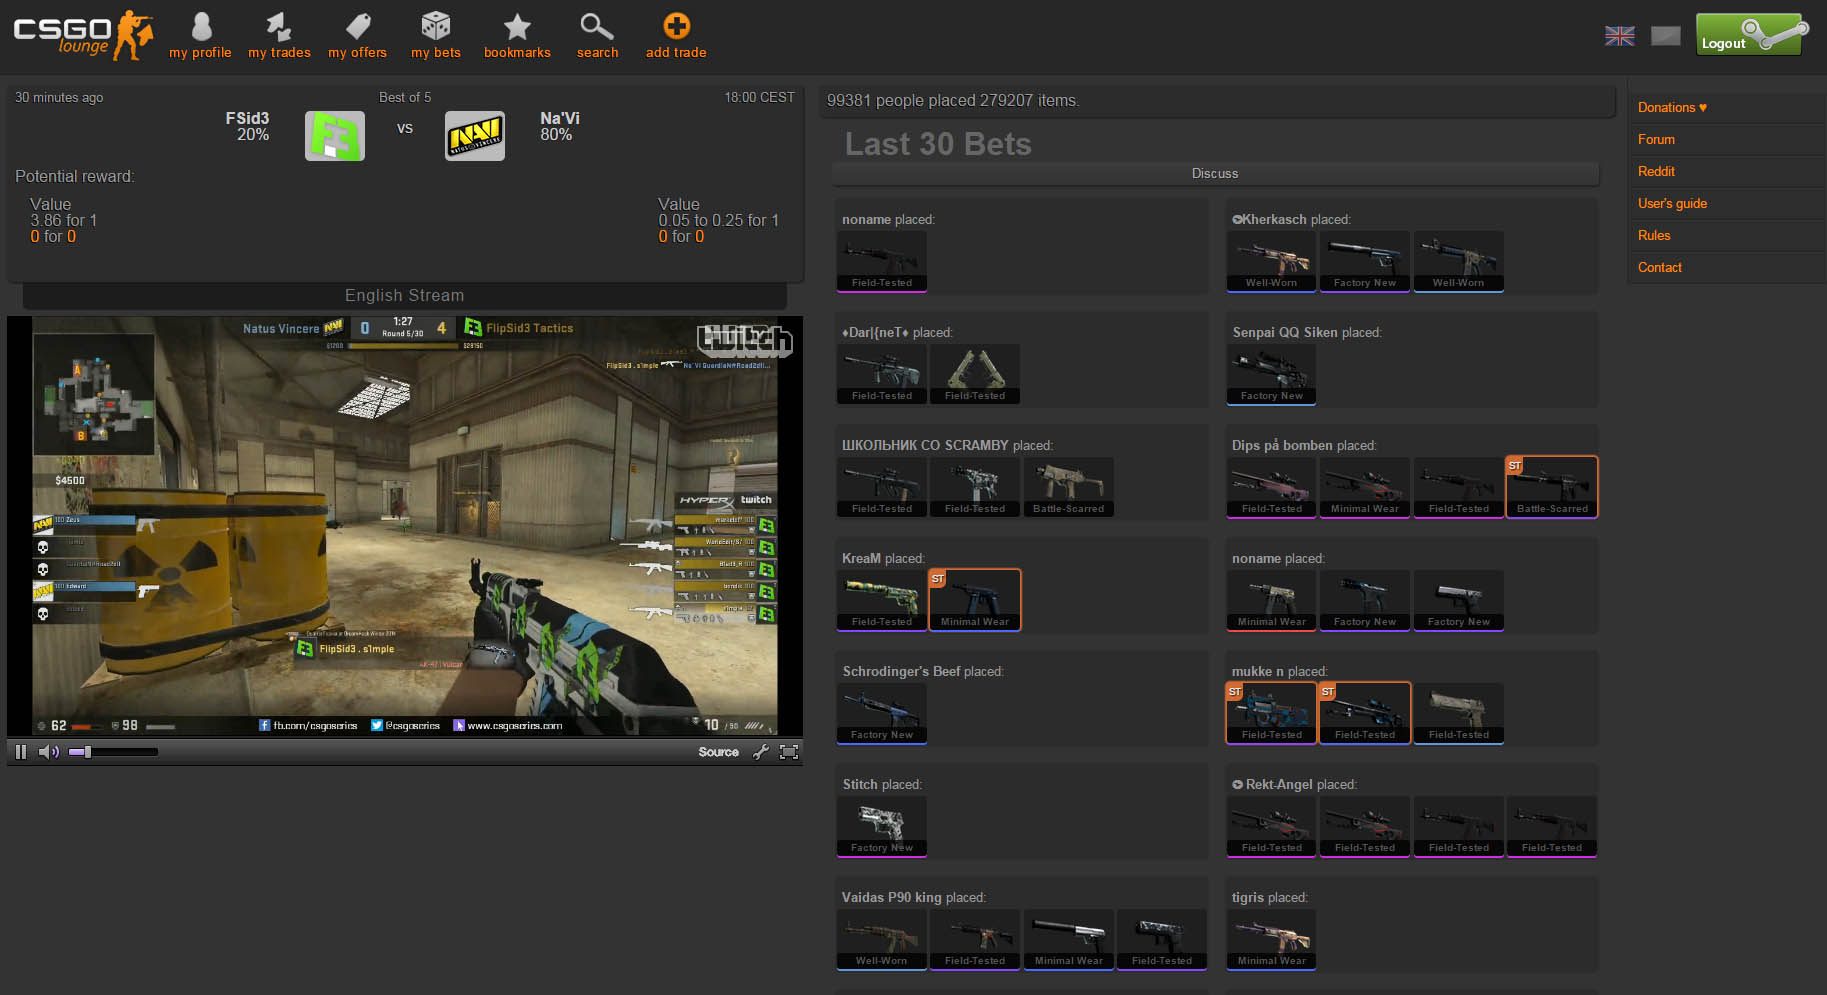Click KreaM's Field-Tested item
Image resolution: width=1827 pixels, height=995 pixels.
pyautogui.click(x=882, y=600)
